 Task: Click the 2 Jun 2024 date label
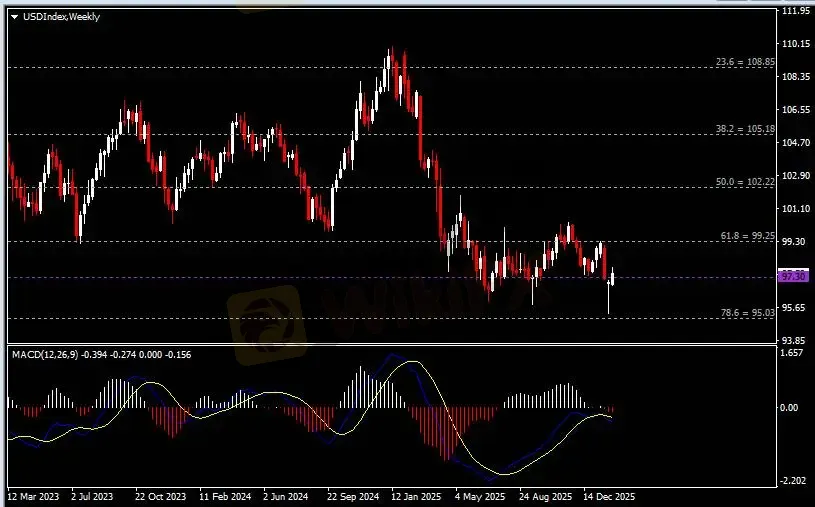(x=285, y=497)
